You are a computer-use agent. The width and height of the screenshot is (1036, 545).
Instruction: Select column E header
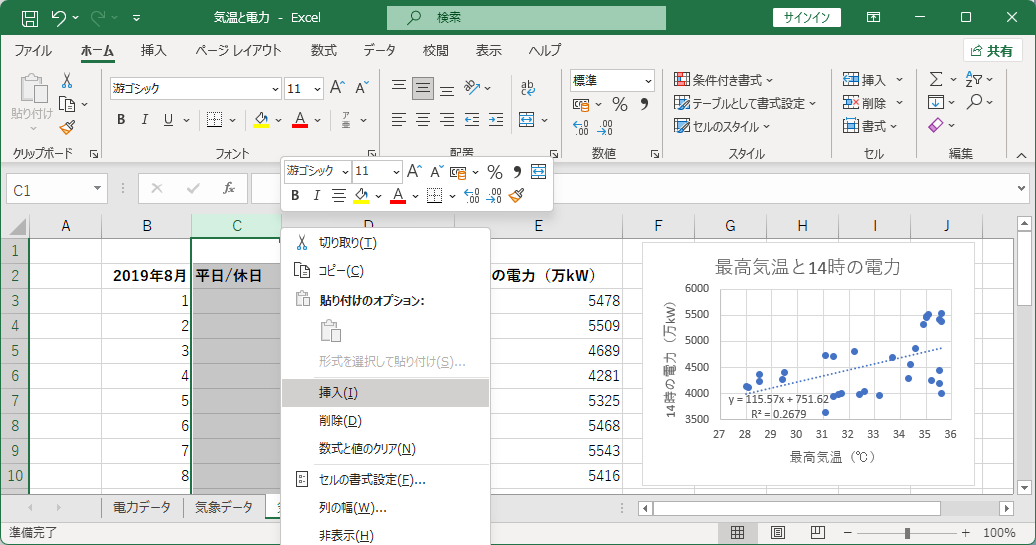pos(538,226)
